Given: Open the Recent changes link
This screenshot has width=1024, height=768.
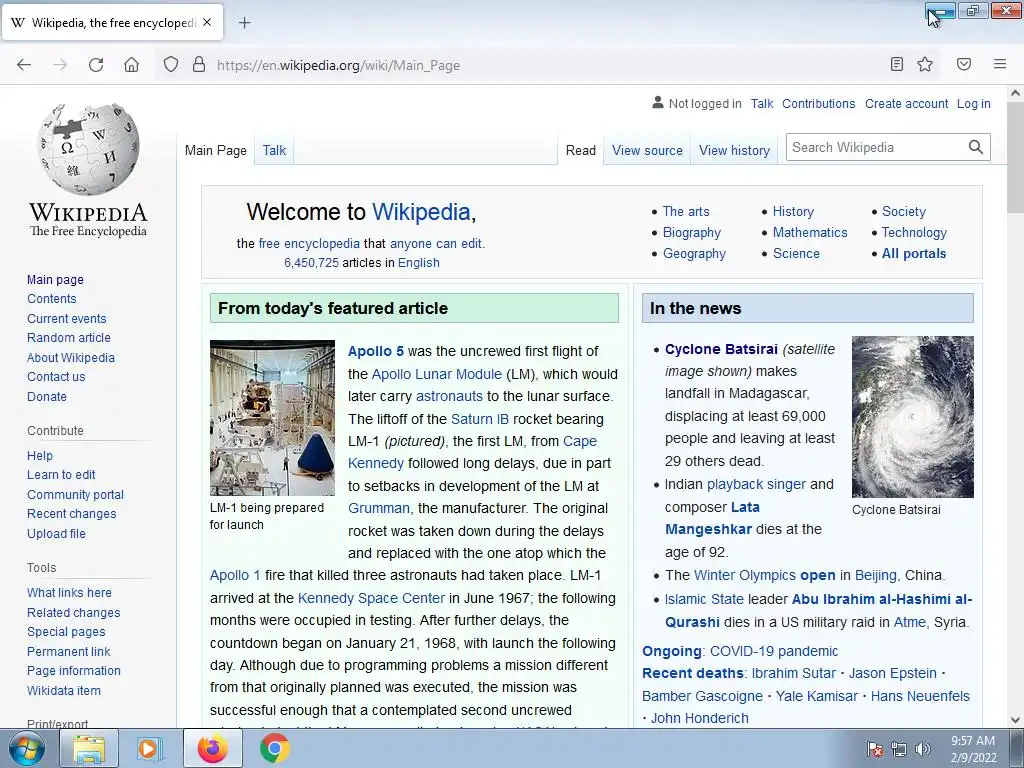Looking at the screenshot, I should tap(72, 513).
